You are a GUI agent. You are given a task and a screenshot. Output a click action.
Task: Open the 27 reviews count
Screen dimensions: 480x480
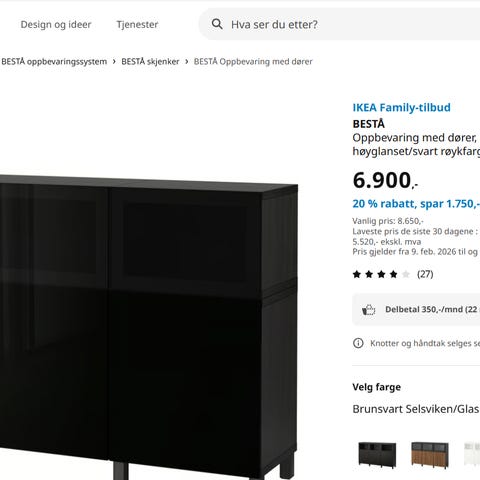tap(425, 274)
